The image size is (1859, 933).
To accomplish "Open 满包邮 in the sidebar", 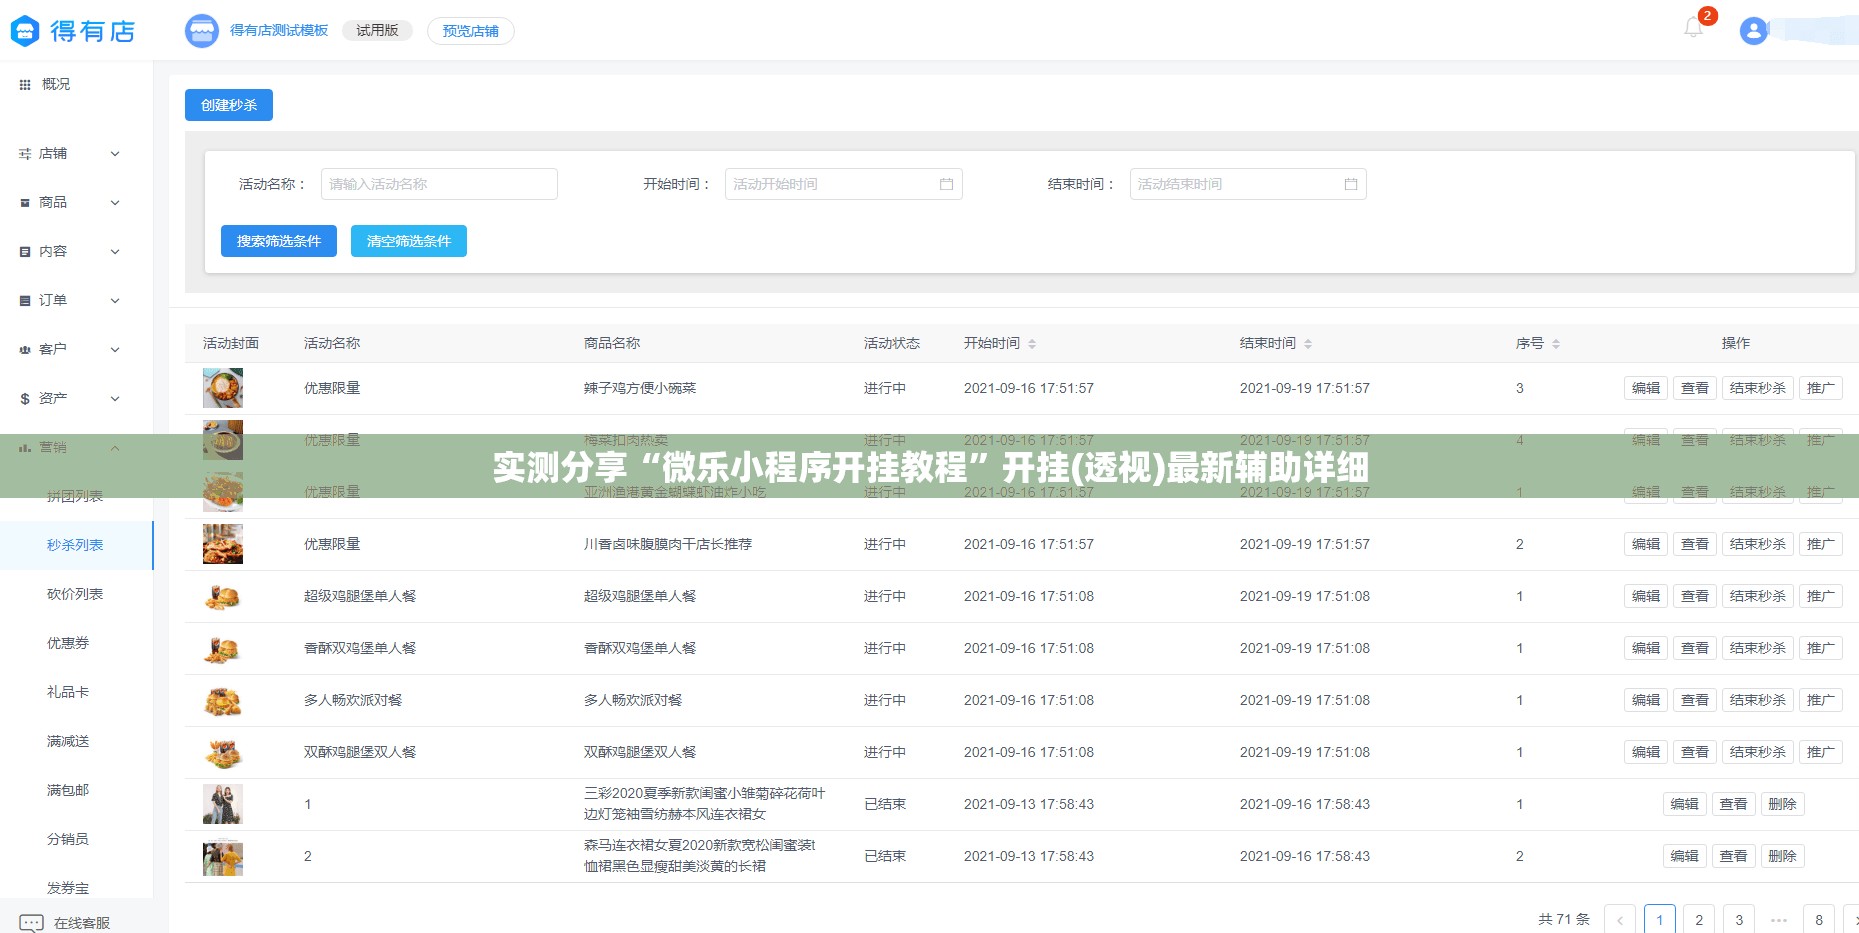I will (68, 790).
